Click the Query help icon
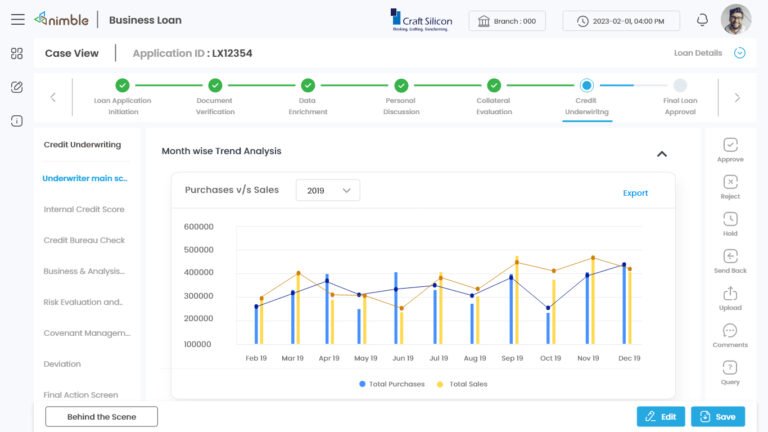The height and width of the screenshot is (432, 768). pyautogui.click(x=730, y=367)
